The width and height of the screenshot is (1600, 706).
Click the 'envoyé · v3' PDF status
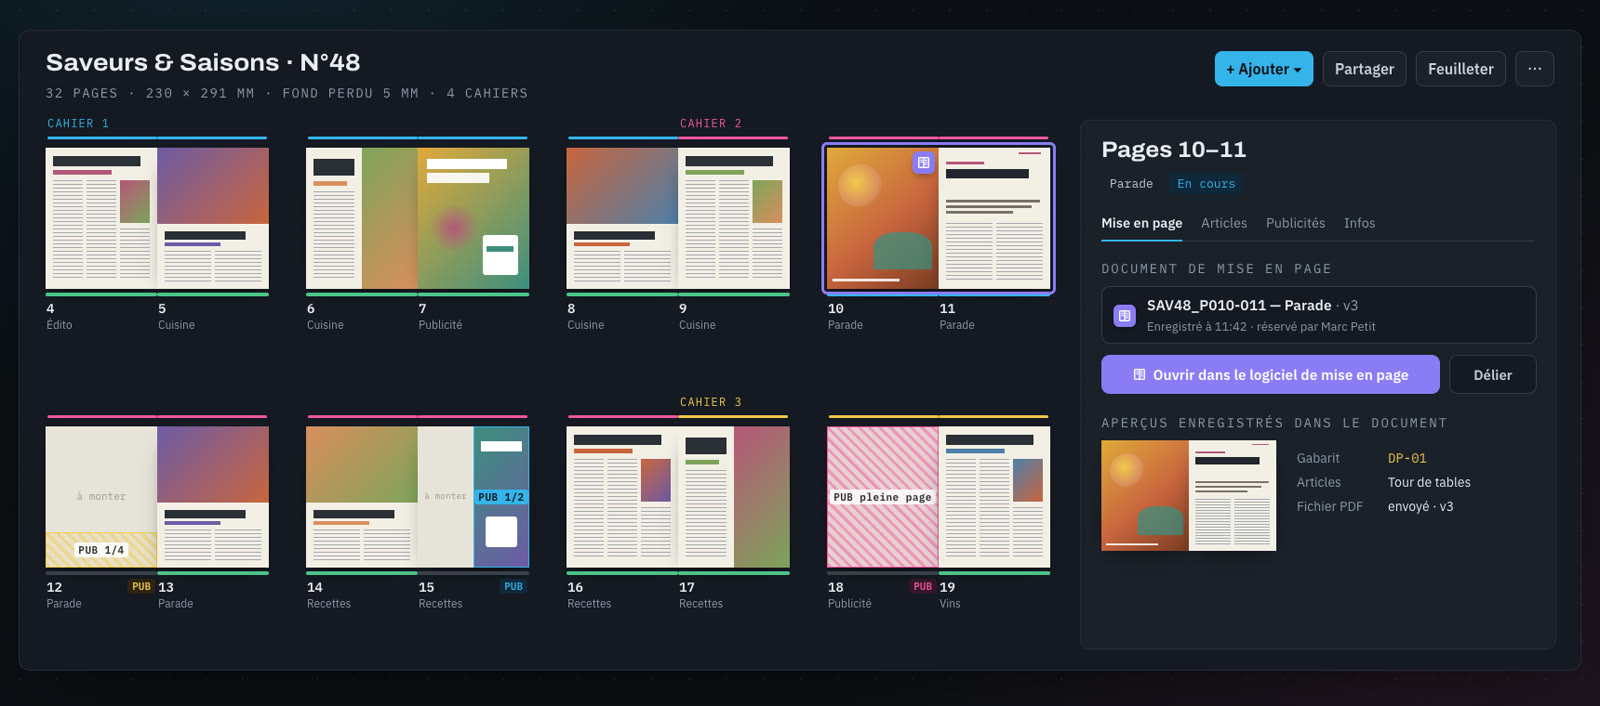pyautogui.click(x=1421, y=506)
